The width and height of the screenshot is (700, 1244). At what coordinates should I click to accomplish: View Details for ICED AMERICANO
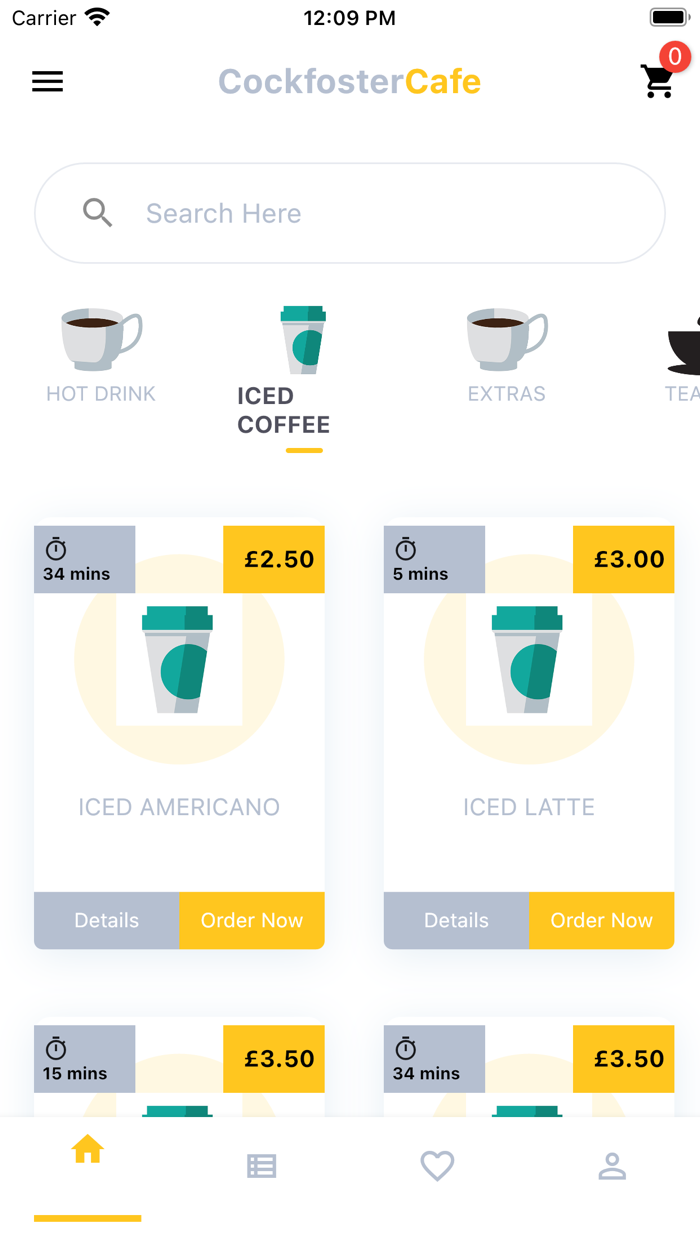[106, 920]
